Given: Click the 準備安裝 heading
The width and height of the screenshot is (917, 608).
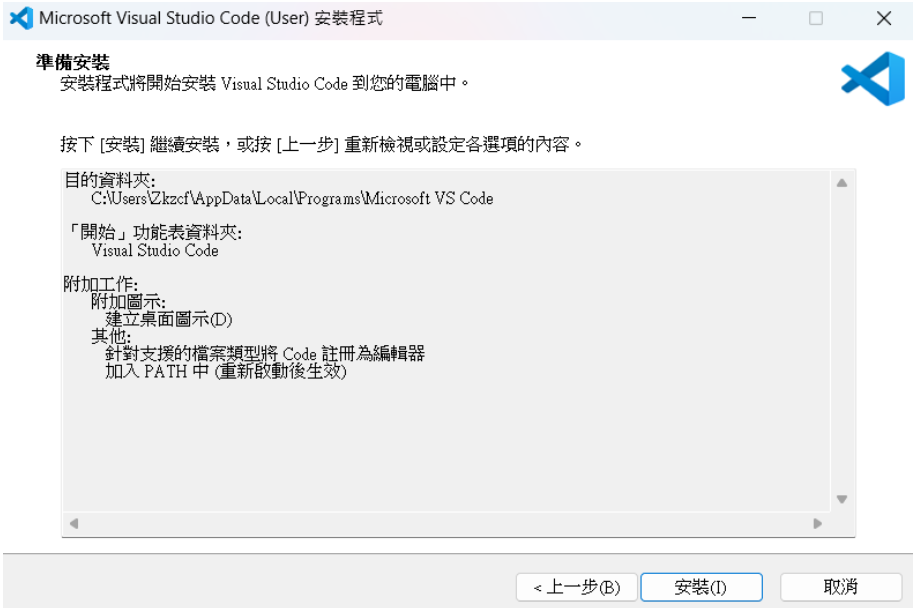Looking at the screenshot, I should pos(73,62).
